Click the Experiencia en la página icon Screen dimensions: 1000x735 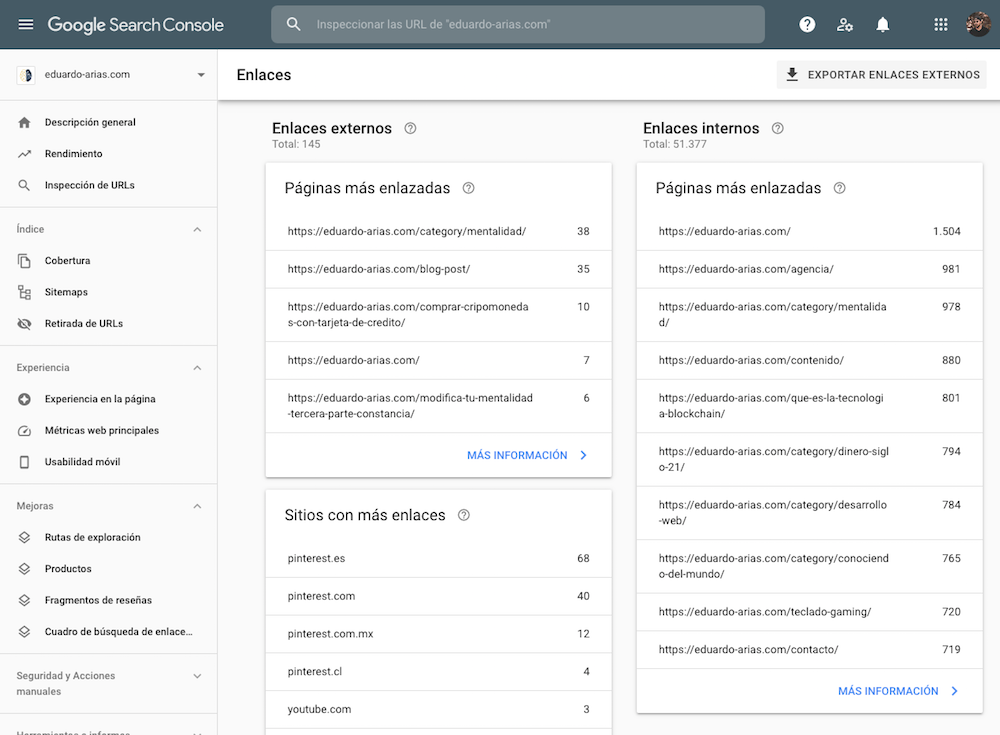(x=24, y=399)
